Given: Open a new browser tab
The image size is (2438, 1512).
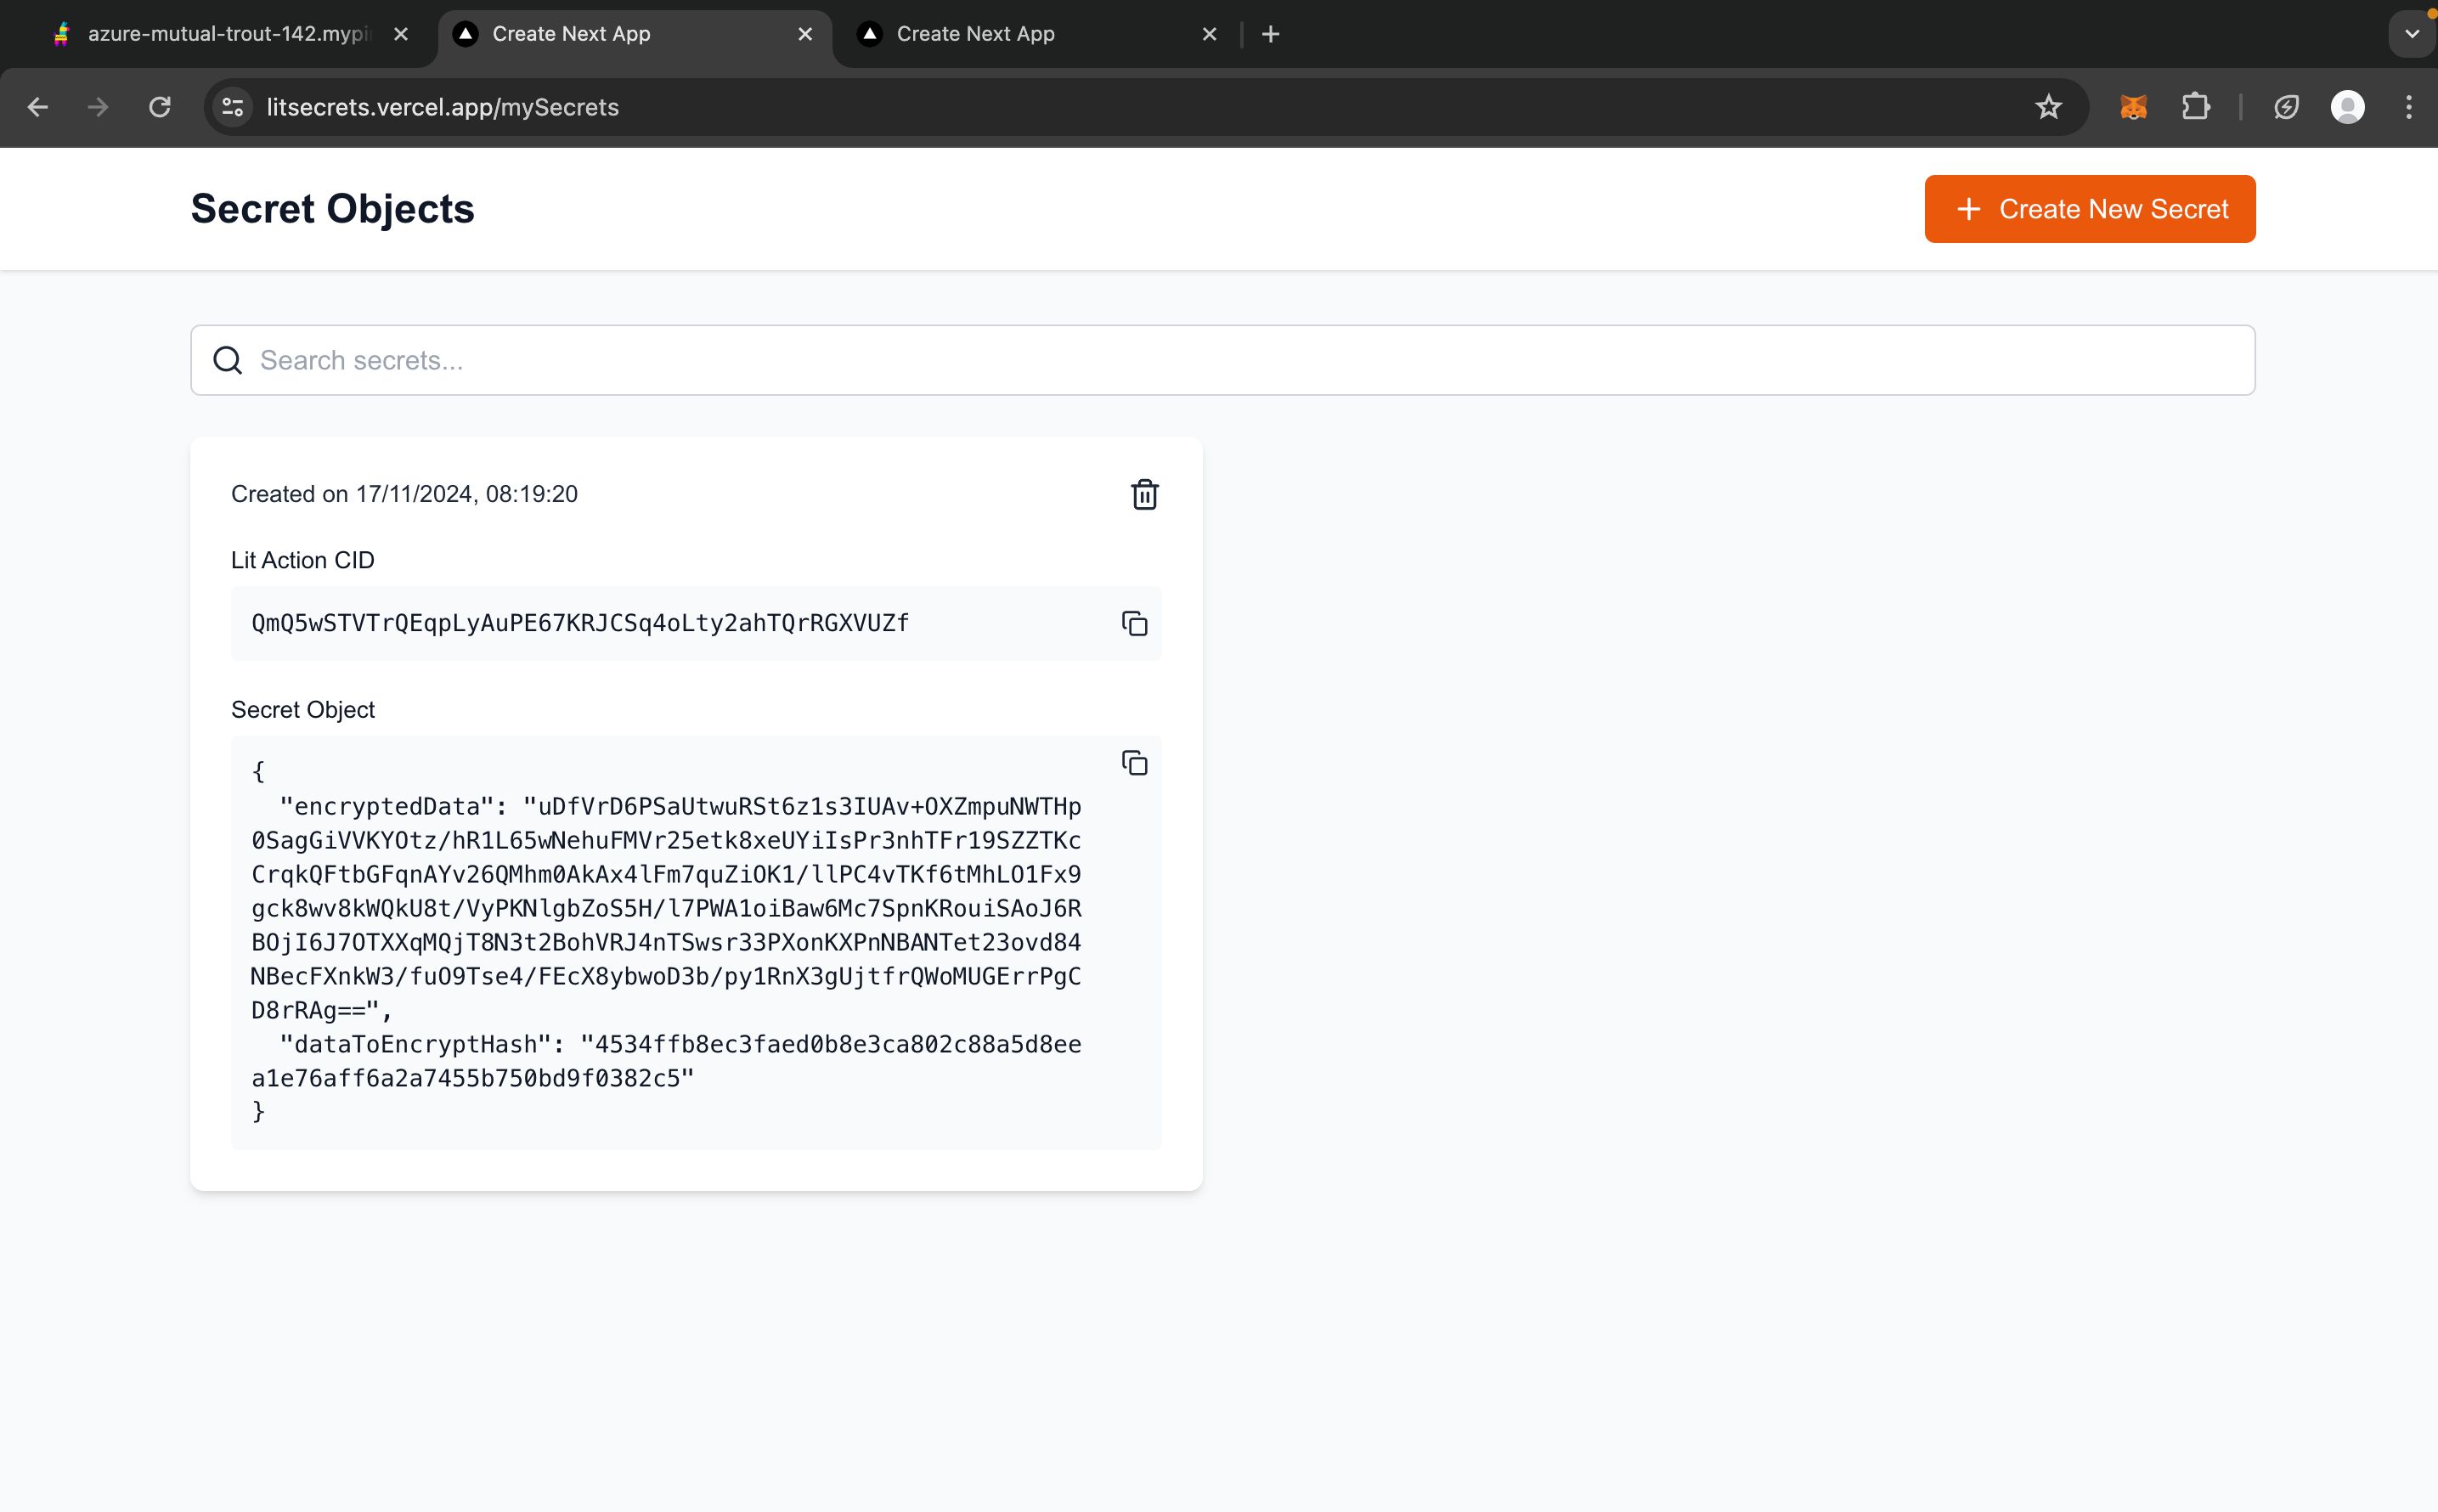Looking at the screenshot, I should pyautogui.click(x=1270, y=34).
